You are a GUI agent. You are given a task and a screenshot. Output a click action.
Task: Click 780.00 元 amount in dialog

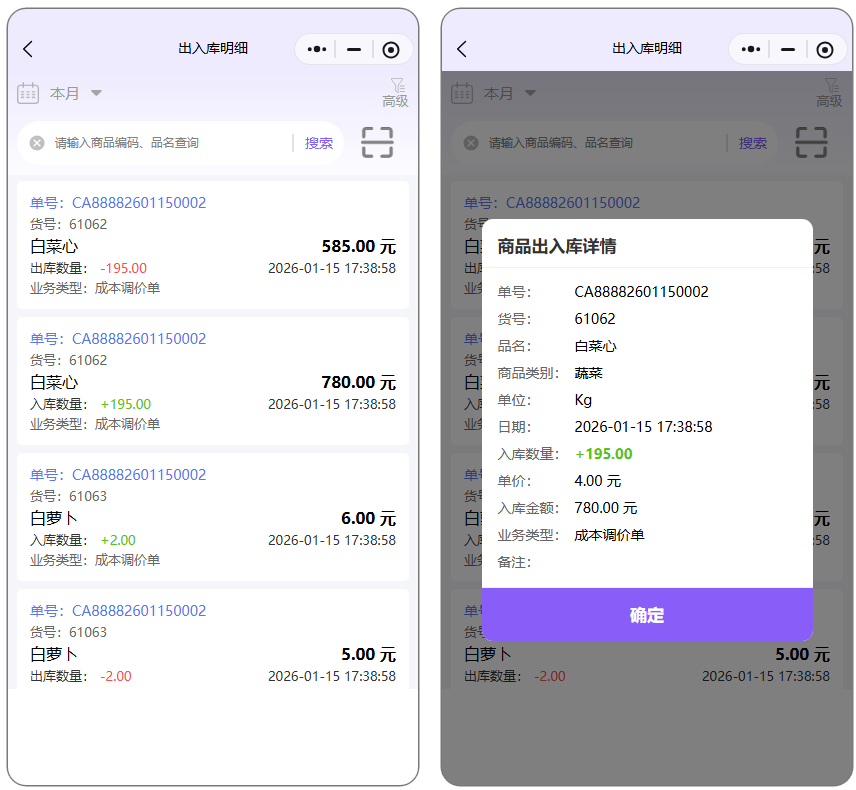606,508
